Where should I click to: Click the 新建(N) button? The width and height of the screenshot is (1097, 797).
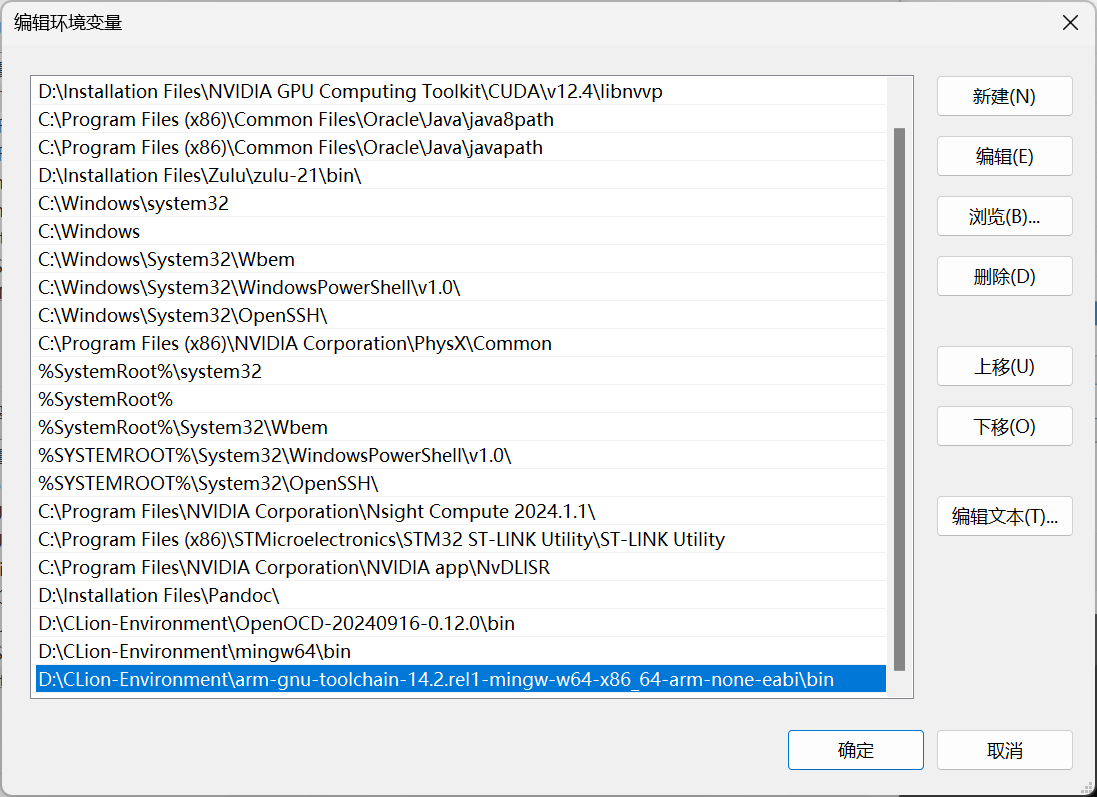[x=1004, y=96]
